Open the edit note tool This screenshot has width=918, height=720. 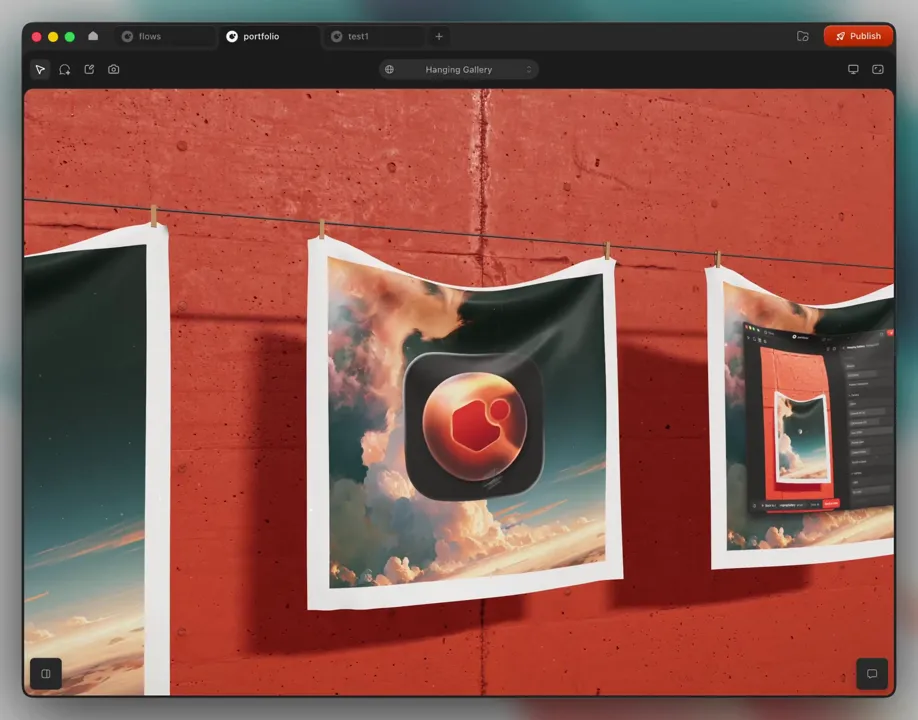point(90,69)
